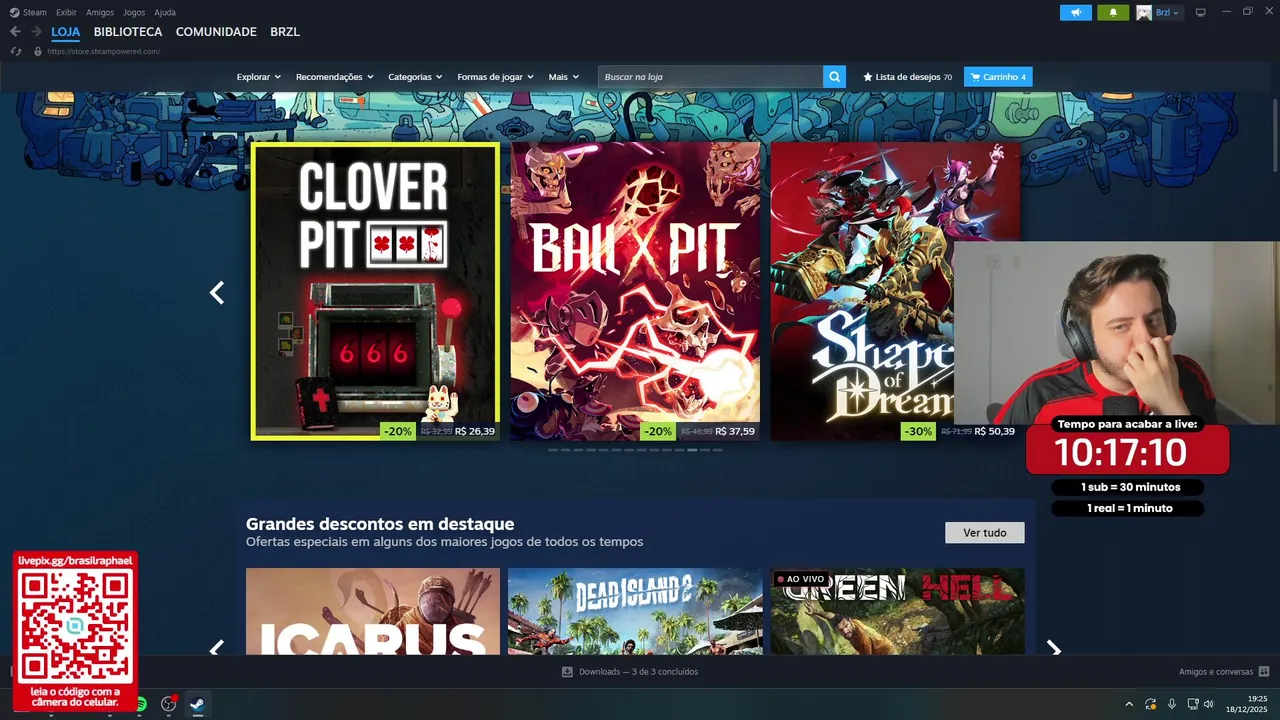The height and width of the screenshot is (720, 1280).
Task: Open the Icarus discount card
Action: pyautogui.click(x=373, y=611)
